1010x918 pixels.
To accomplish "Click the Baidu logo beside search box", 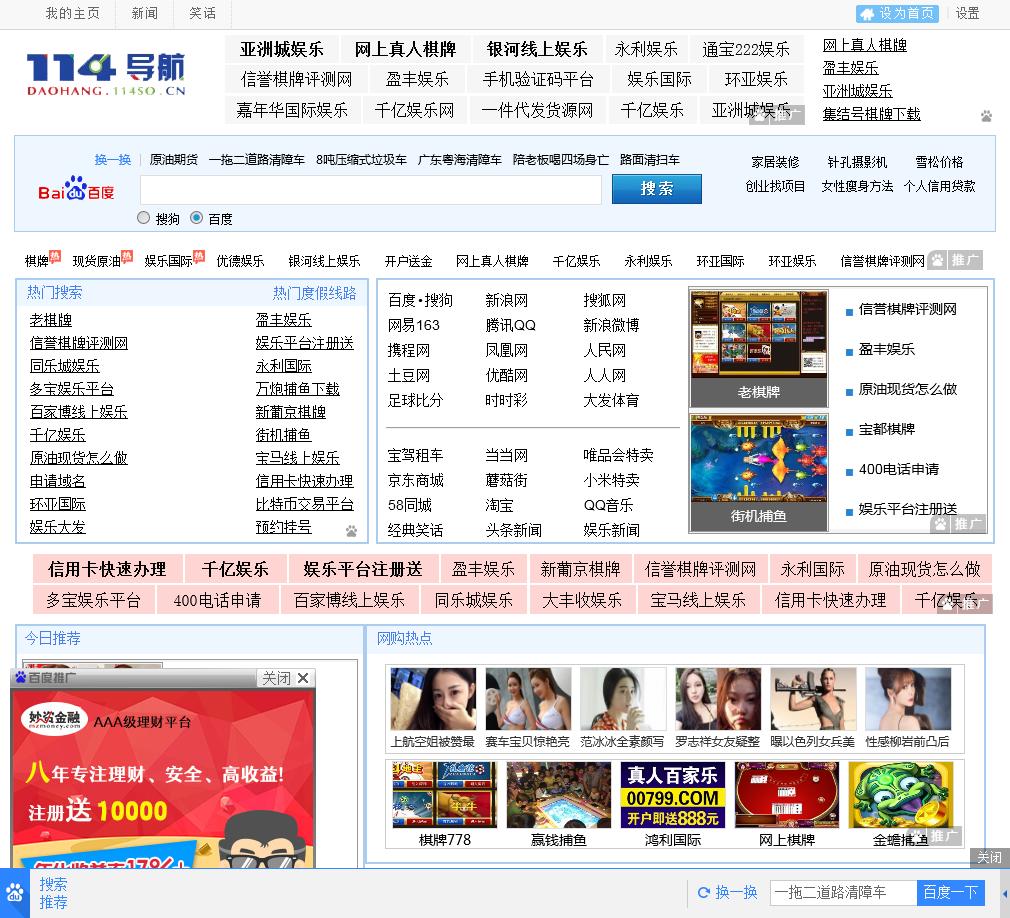I will pos(76,189).
